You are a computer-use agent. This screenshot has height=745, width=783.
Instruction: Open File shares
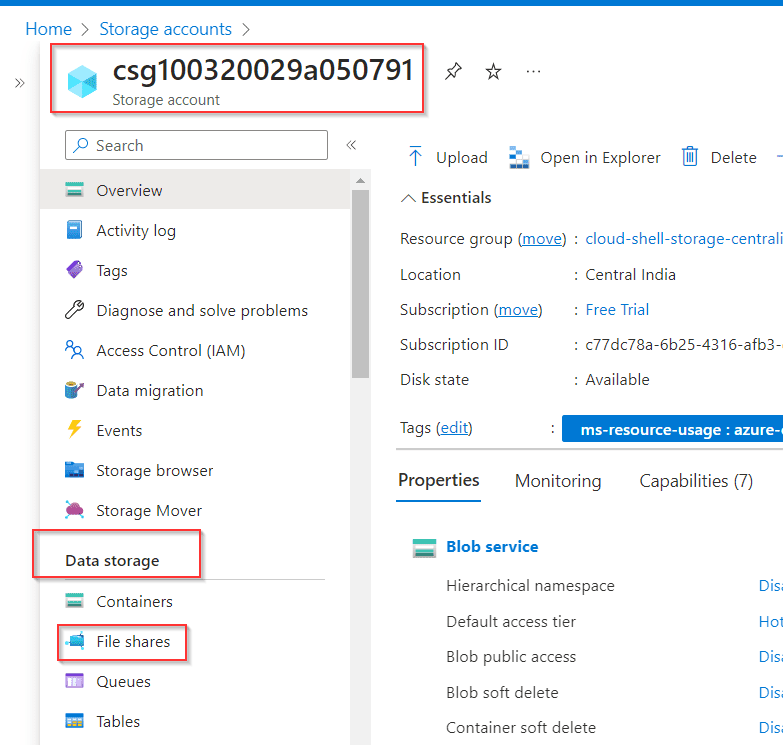[x=133, y=641]
